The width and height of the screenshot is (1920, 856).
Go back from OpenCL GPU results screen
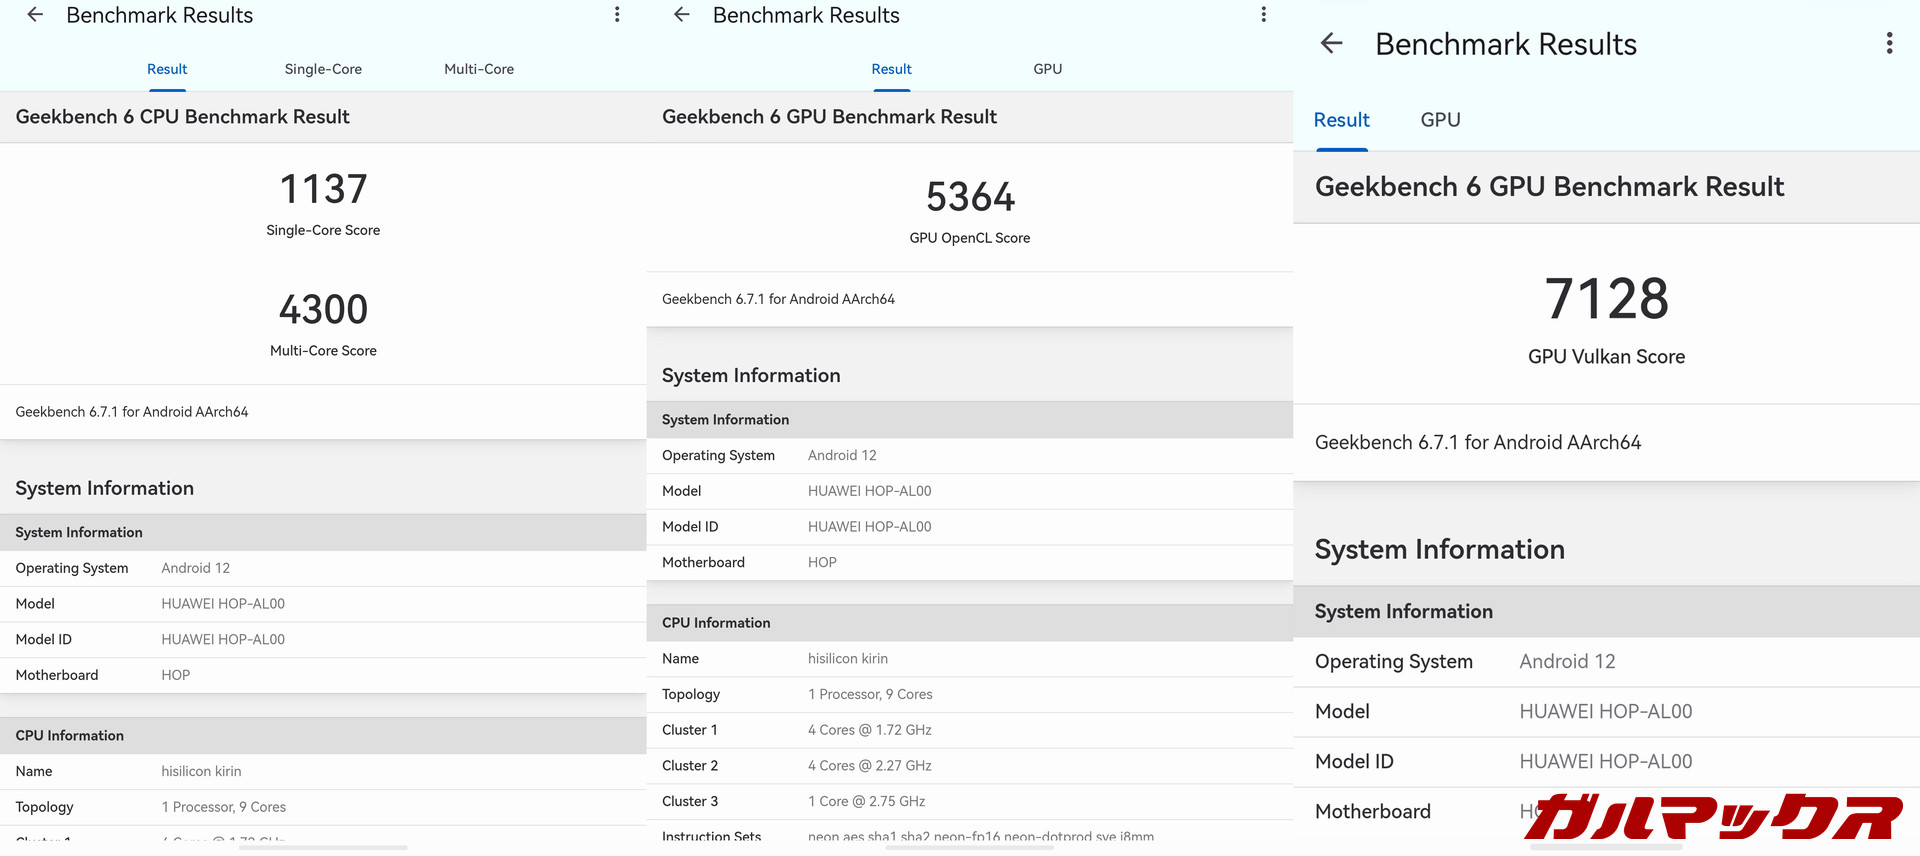tap(682, 15)
